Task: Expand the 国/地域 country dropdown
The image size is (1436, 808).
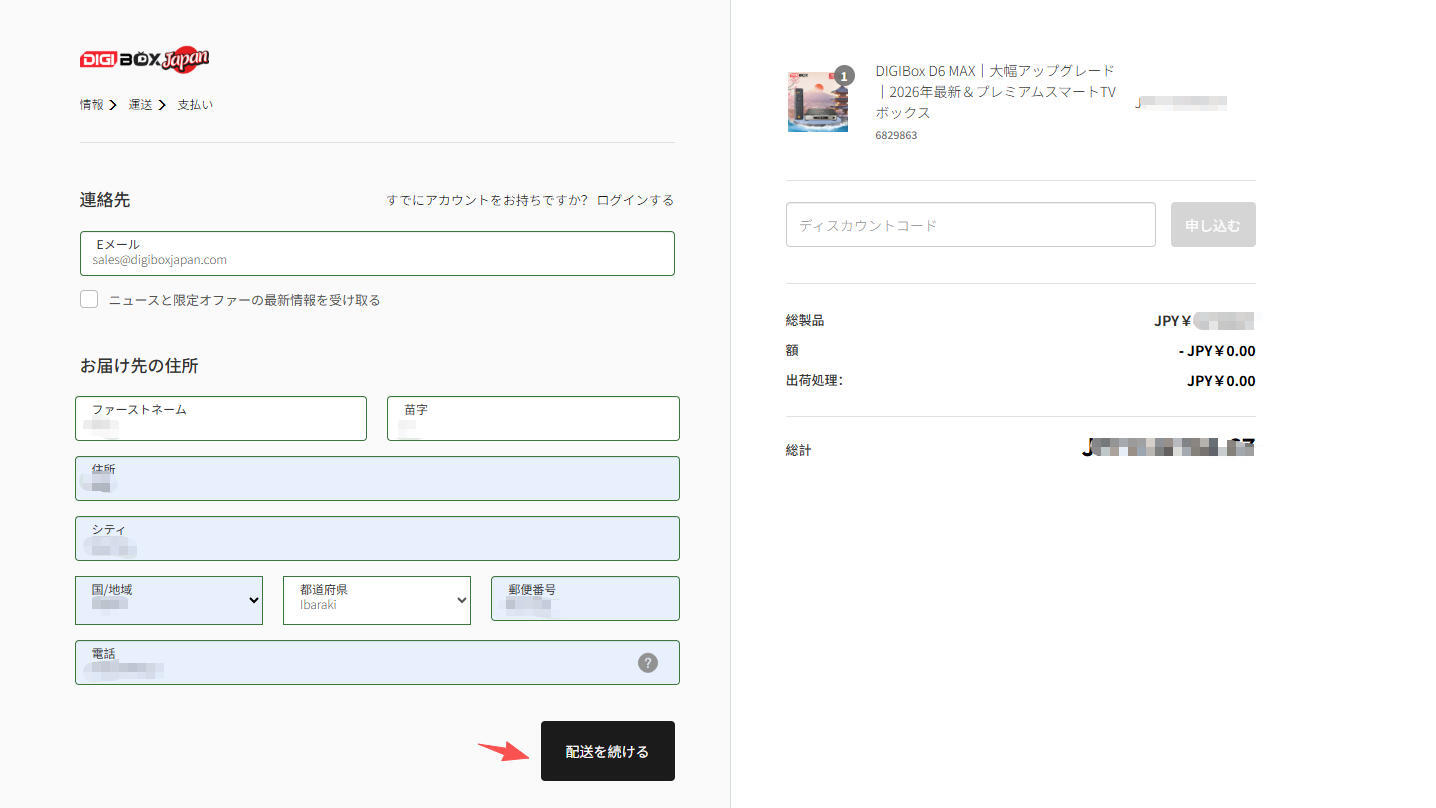Action: 169,600
